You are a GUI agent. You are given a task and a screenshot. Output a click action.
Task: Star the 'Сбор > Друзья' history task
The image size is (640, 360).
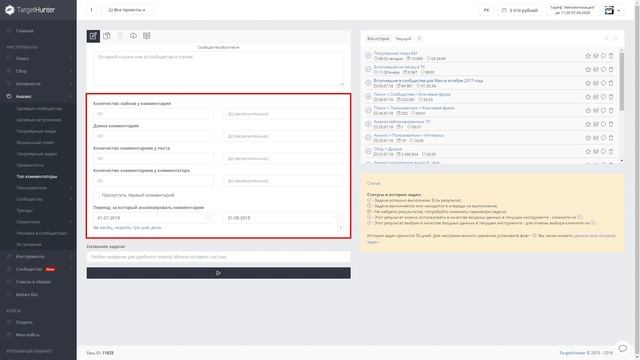[x=588, y=151]
